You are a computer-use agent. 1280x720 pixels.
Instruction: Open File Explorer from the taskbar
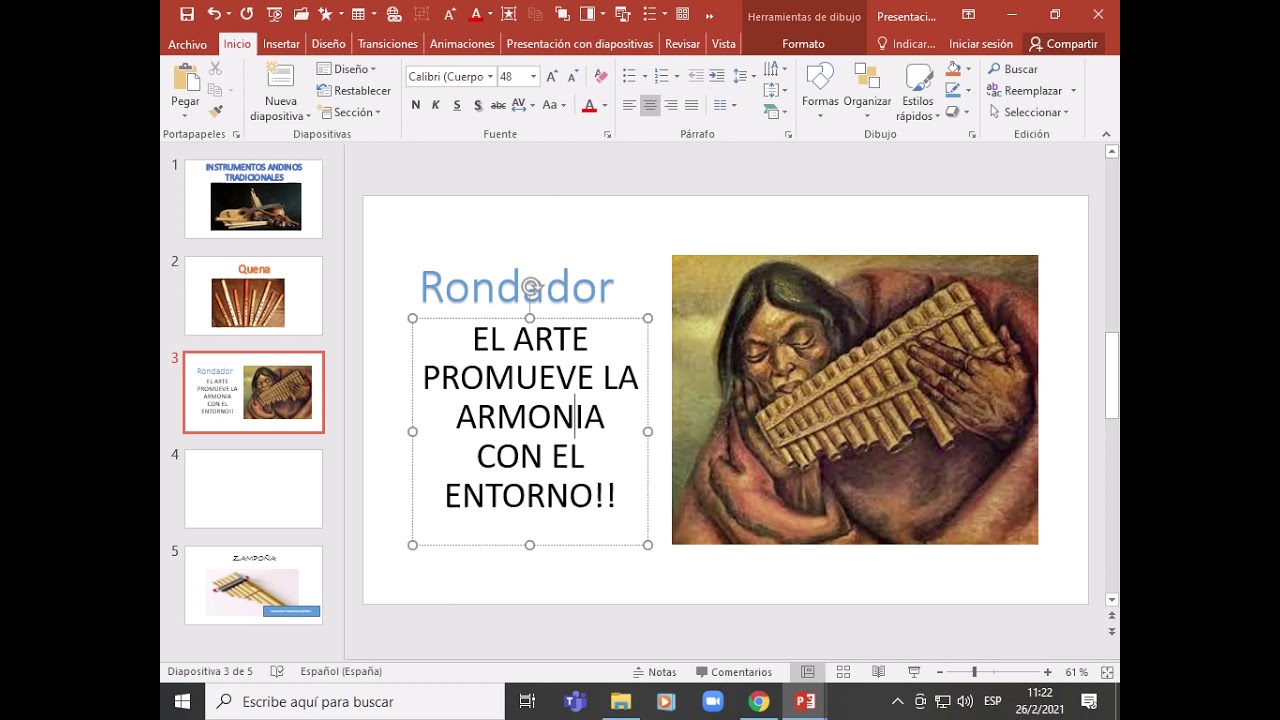click(620, 702)
